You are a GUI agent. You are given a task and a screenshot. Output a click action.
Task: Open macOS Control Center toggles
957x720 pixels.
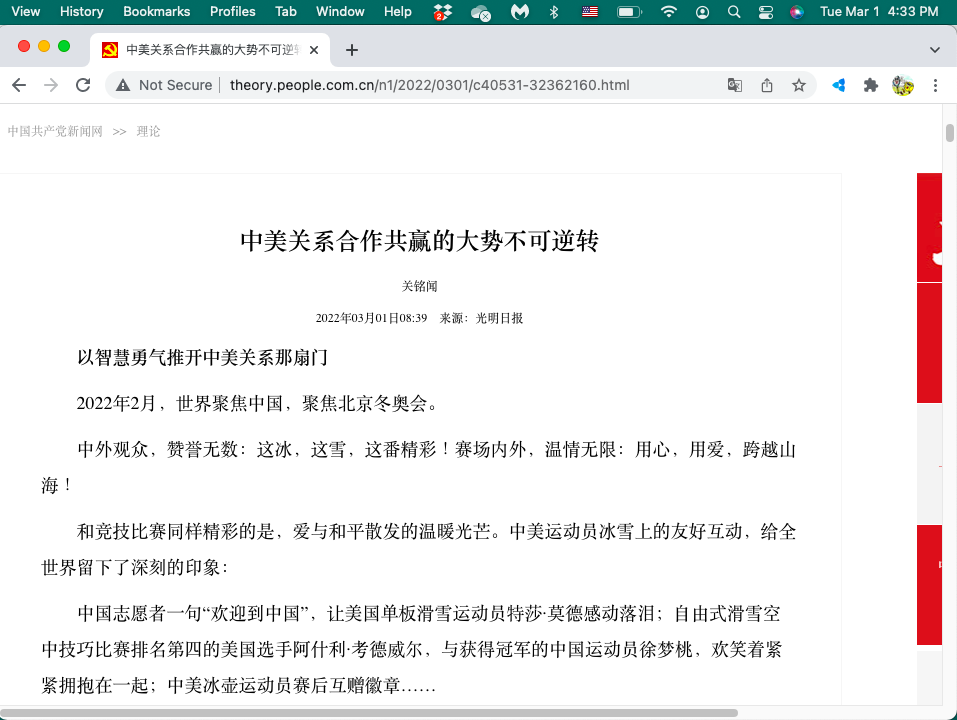766,12
